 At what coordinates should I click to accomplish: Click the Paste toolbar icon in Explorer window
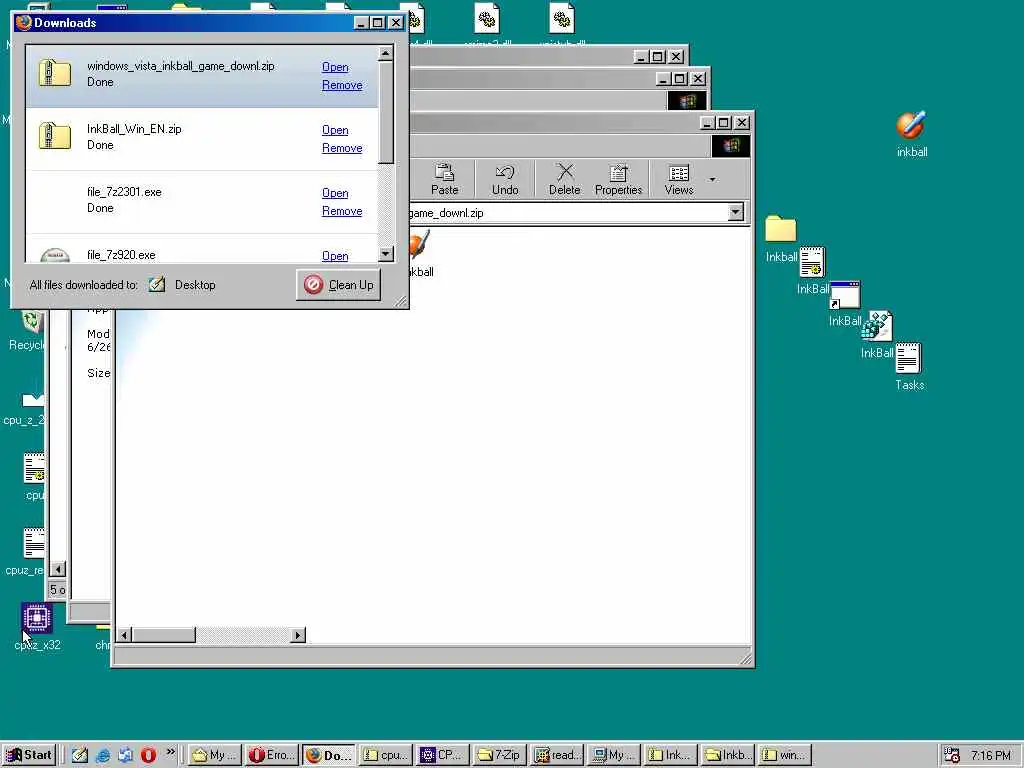[x=444, y=179]
